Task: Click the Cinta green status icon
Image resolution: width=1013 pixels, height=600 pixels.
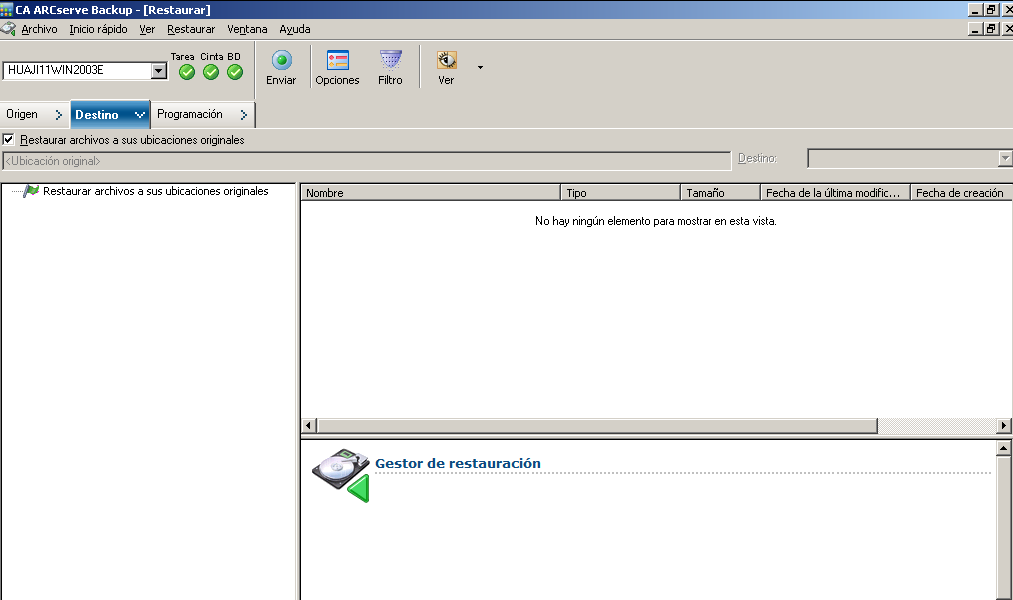Action: point(210,72)
